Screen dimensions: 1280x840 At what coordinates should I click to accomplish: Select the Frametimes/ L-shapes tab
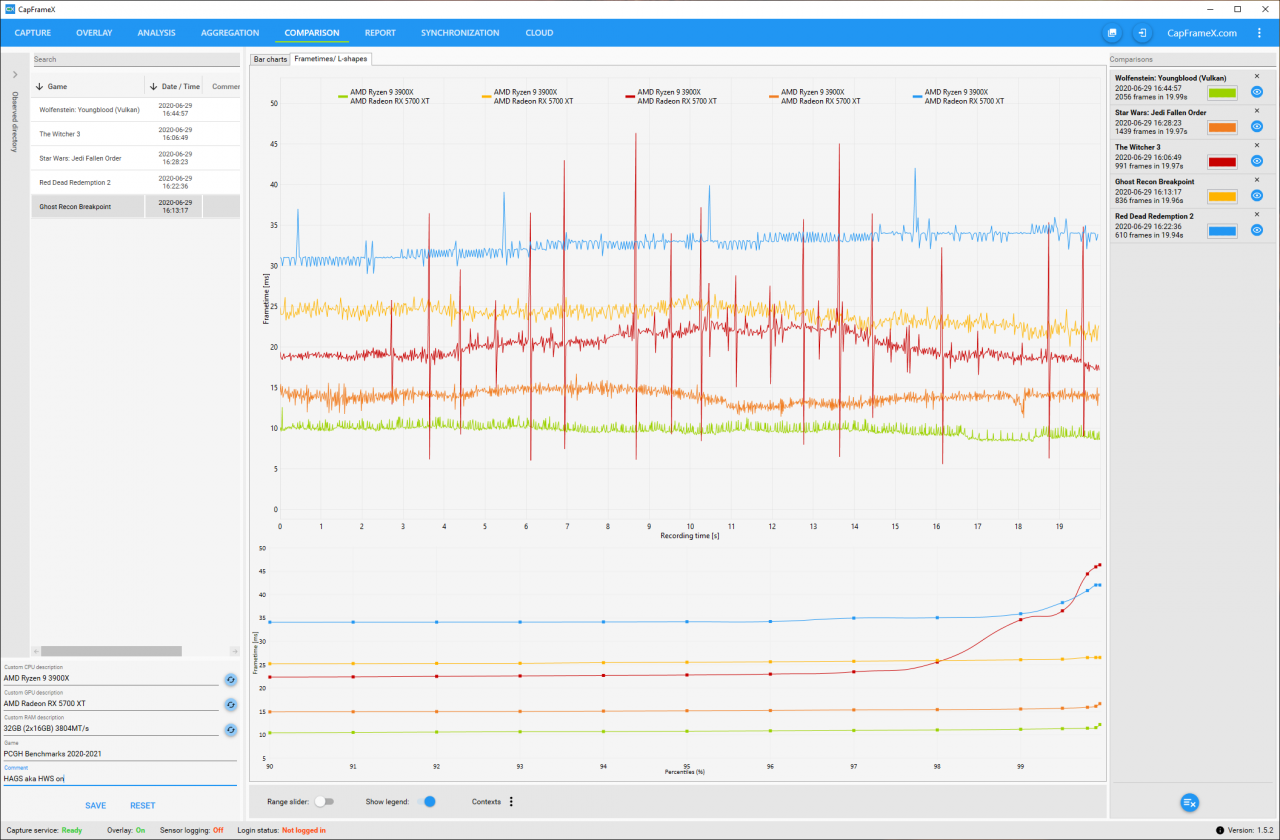(331, 59)
